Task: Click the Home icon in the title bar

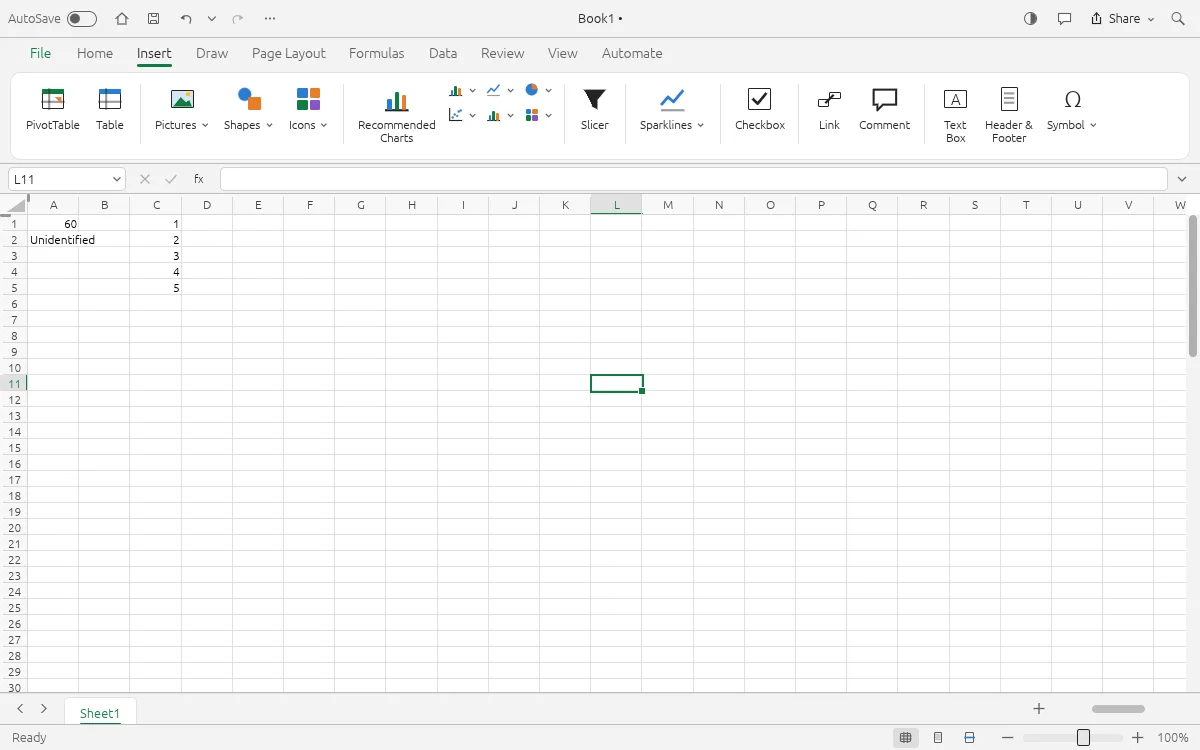Action: click(x=122, y=19)
